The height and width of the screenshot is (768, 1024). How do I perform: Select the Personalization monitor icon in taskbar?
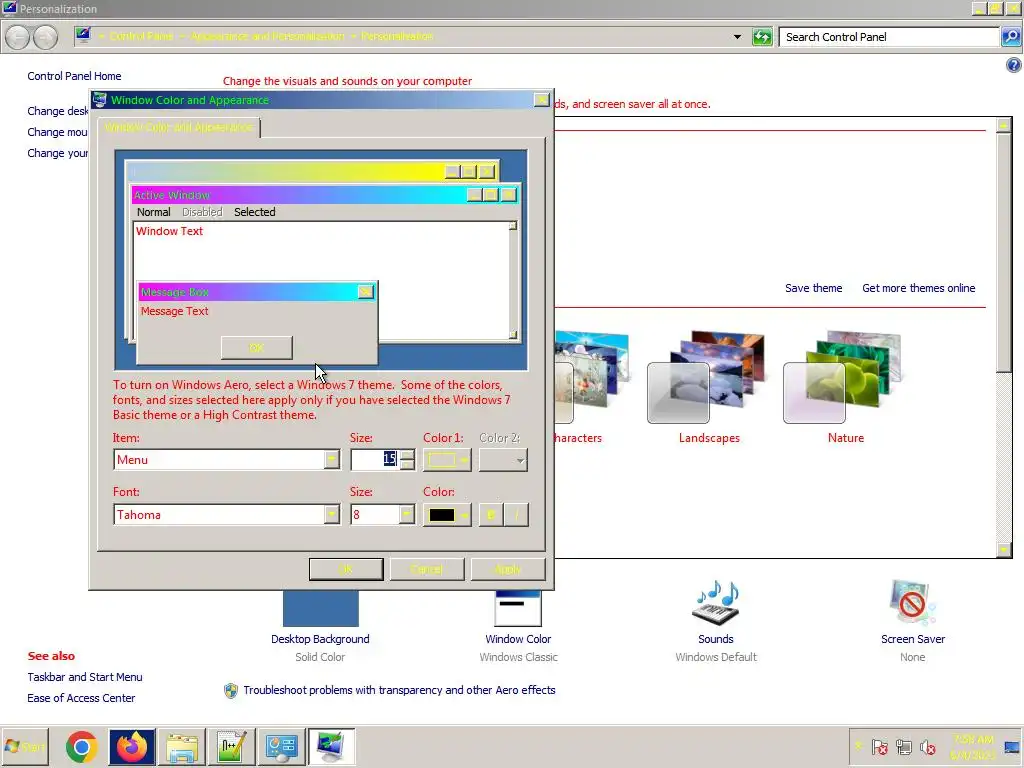[x=331, y=746]
